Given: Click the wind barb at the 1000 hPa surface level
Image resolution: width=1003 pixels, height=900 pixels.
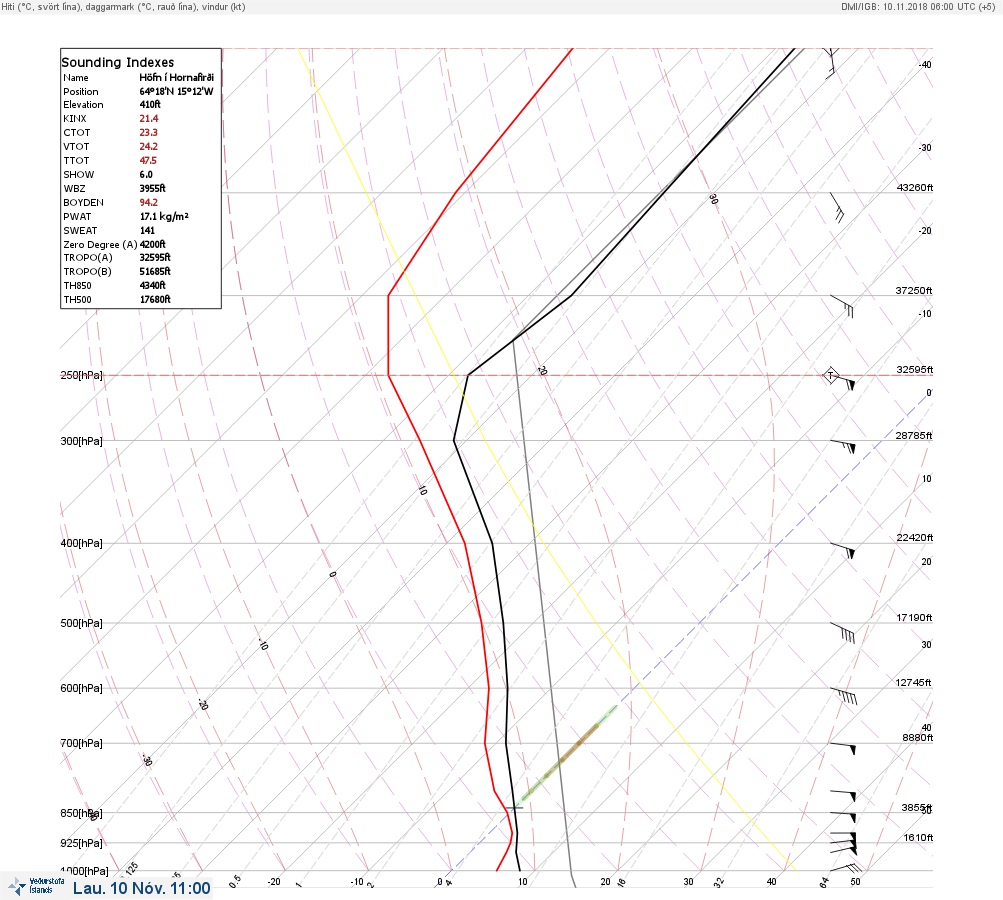Looking at the screenshot, I should click(846, 869).
